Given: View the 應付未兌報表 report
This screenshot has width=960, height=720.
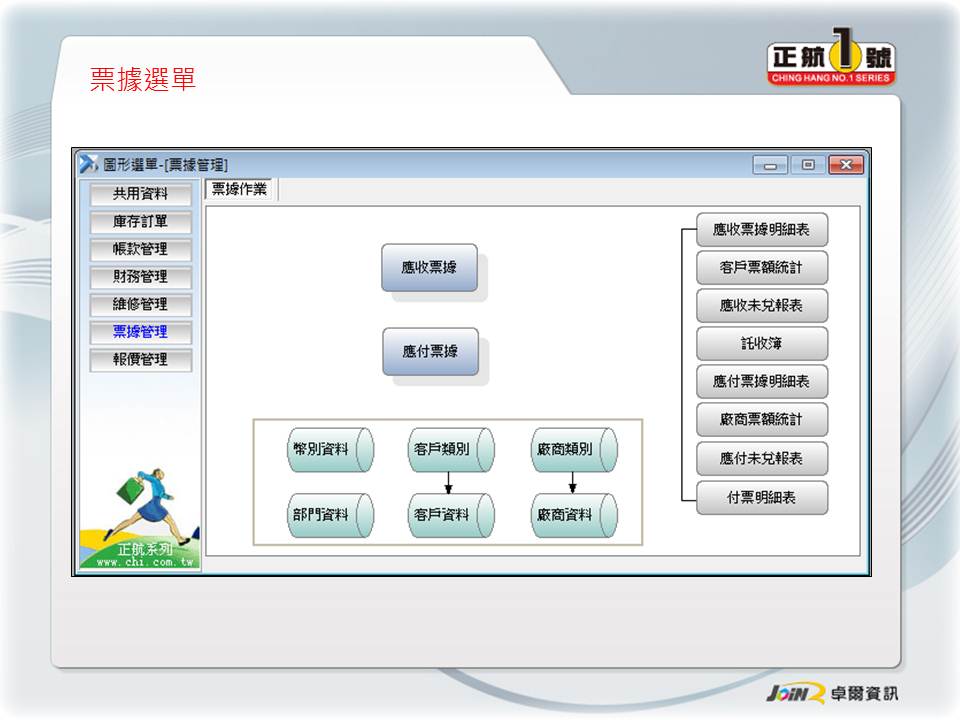Looking at the screenshot, I should pyautogui.click(x=762, y=459).
